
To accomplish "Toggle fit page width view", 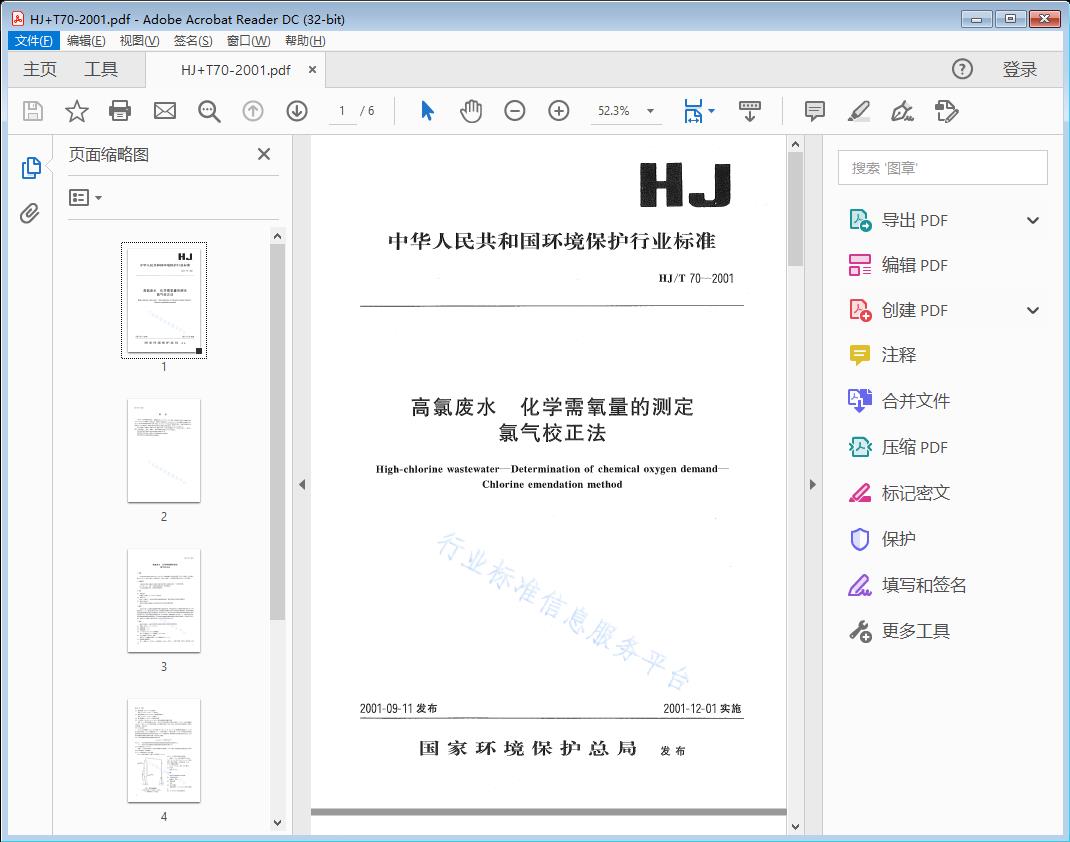I will [x=693, y=111].
